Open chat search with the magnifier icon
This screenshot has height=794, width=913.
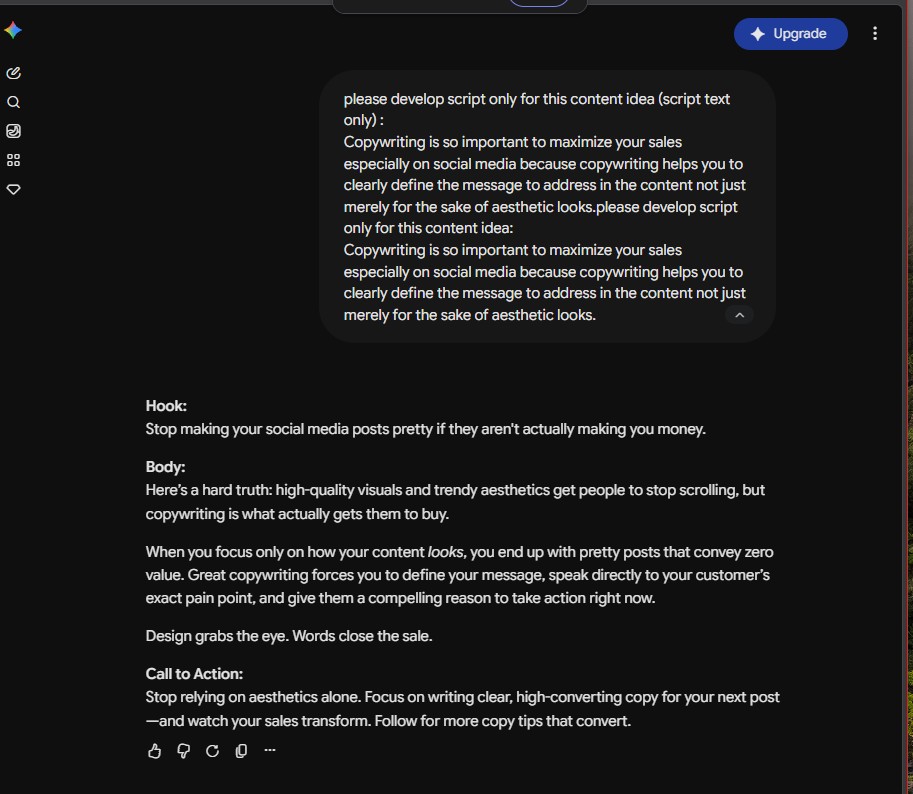click(x=13, y=102)
